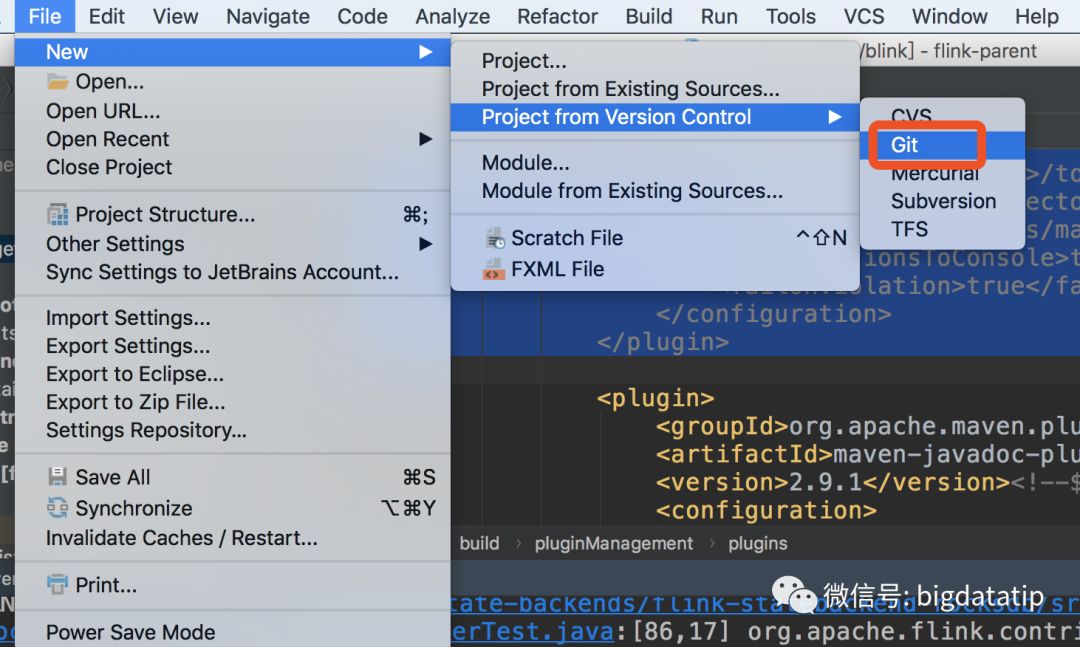Click the Save All floppy disk icon
The height and width of the screenshot is (647, 1080).
point(57,477)
